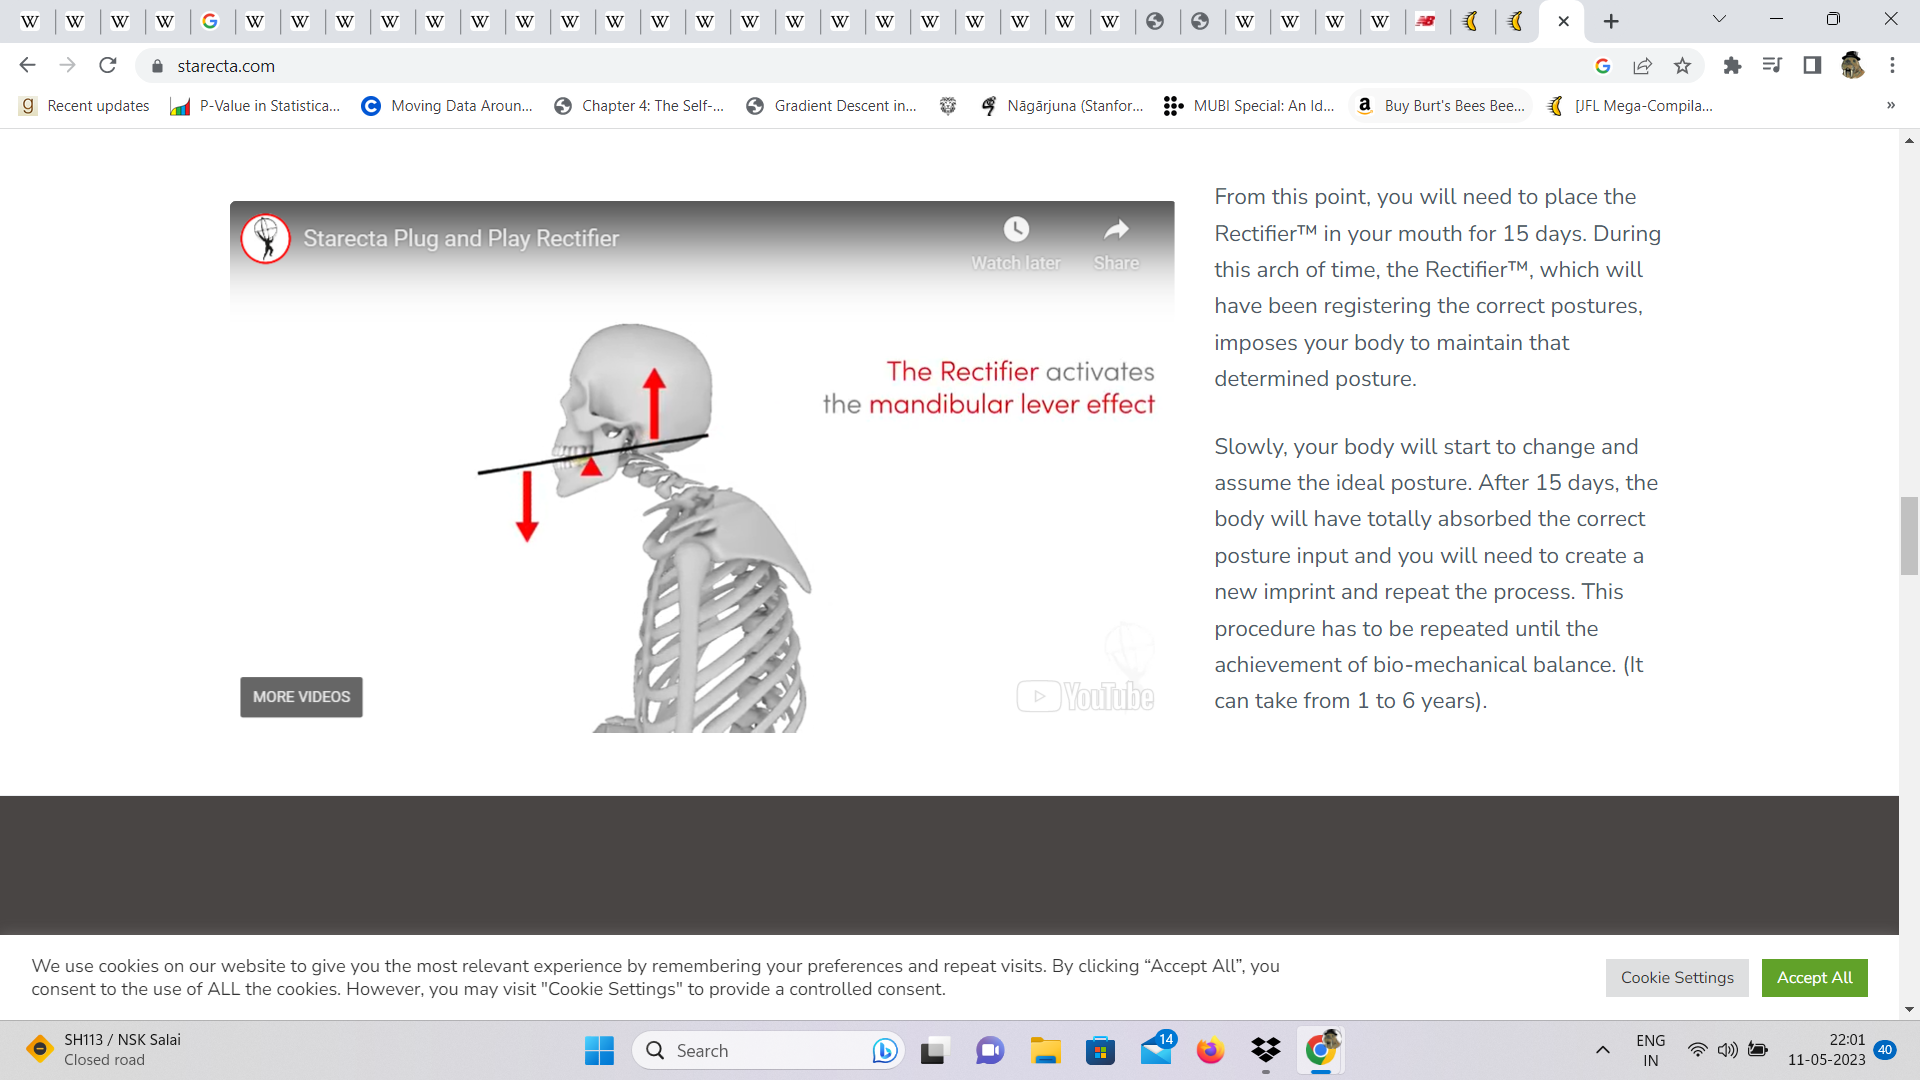Open File Explorer from the taskbar

tap(1046, 1050)
